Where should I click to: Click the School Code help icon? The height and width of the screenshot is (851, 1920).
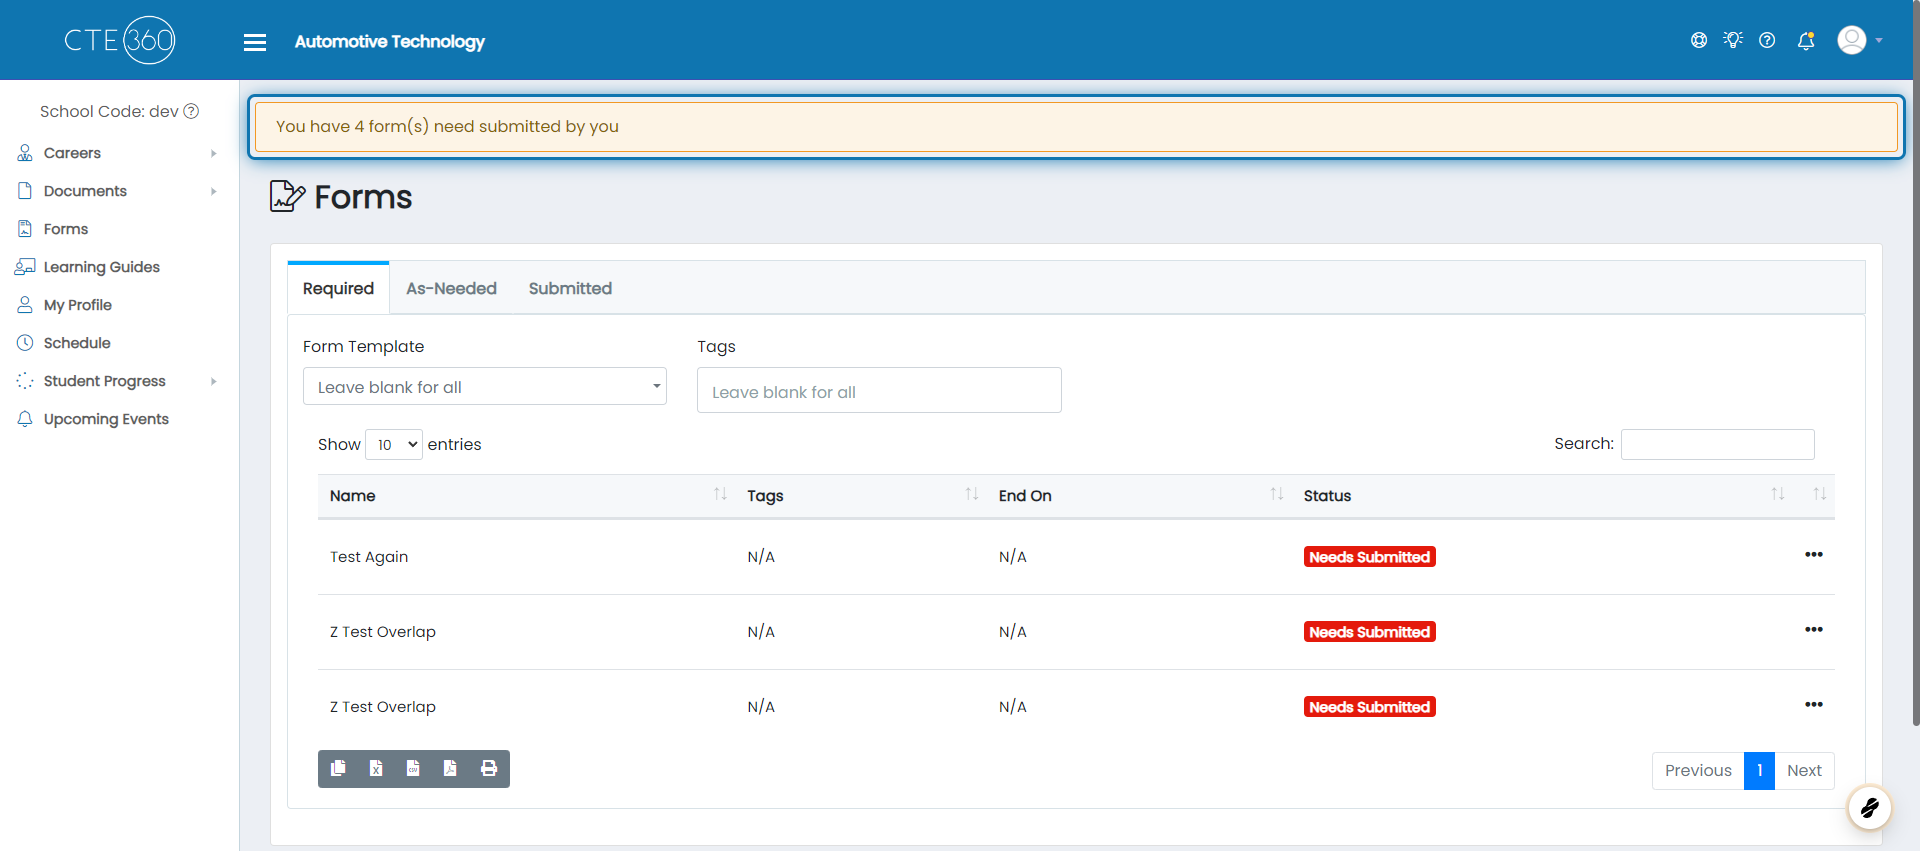[191, 111]
